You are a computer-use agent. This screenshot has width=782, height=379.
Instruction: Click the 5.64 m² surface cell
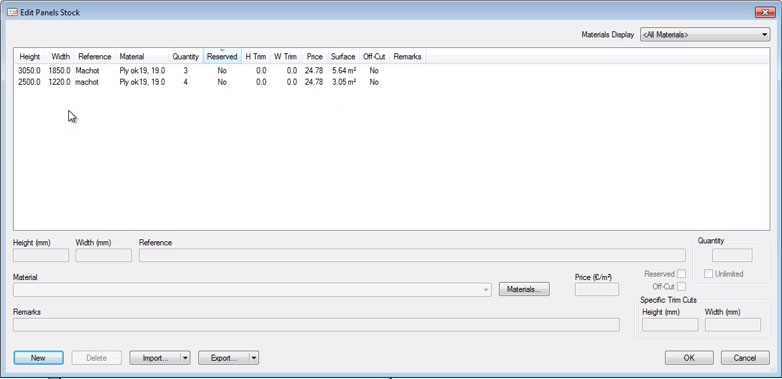(x=344, y=71)
